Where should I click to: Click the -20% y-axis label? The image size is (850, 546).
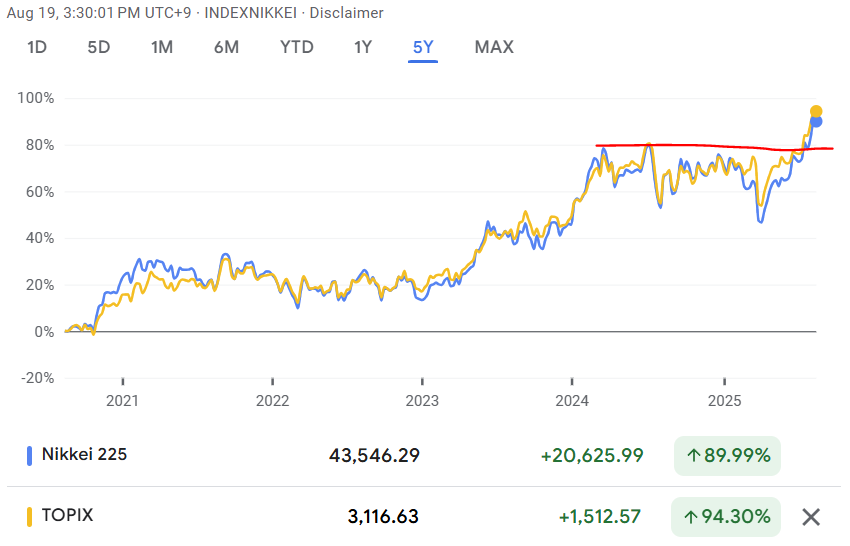pos(37,378)
